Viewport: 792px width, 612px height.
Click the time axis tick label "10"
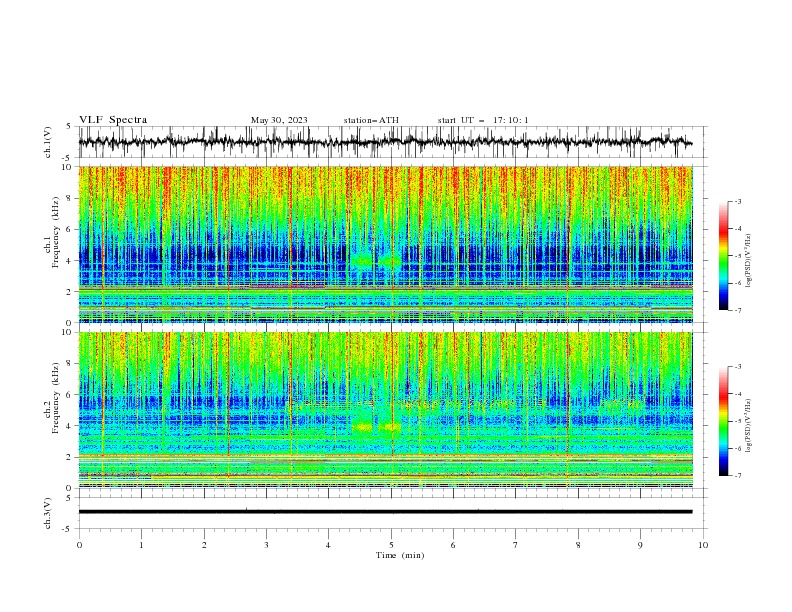click(703, 545)
